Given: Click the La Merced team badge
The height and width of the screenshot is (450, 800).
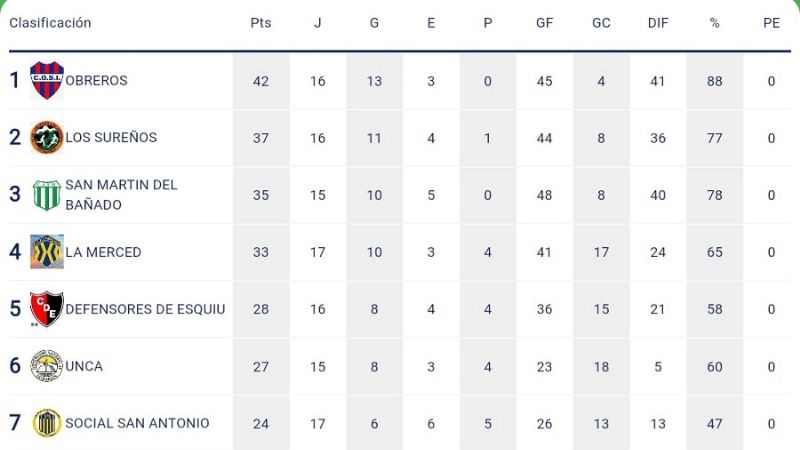Looking at the screenshot, I should point(47,252).
